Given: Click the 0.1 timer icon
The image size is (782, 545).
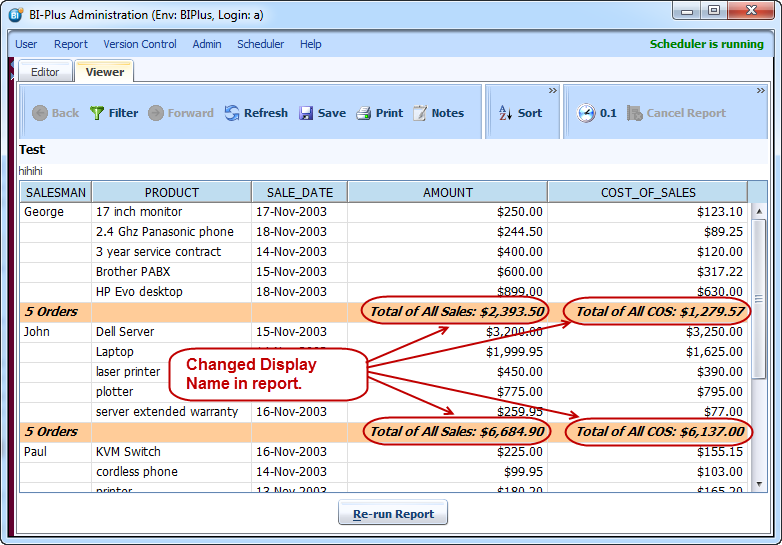Looking at the screenshot, I should click(x=586, y=113).
